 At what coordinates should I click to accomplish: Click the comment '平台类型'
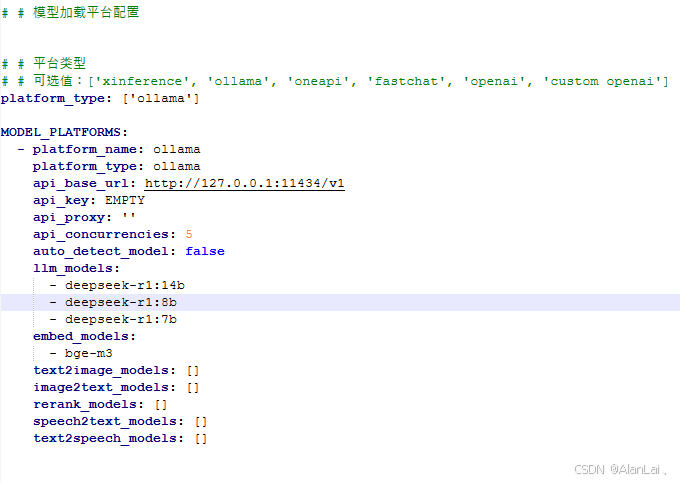59,63
